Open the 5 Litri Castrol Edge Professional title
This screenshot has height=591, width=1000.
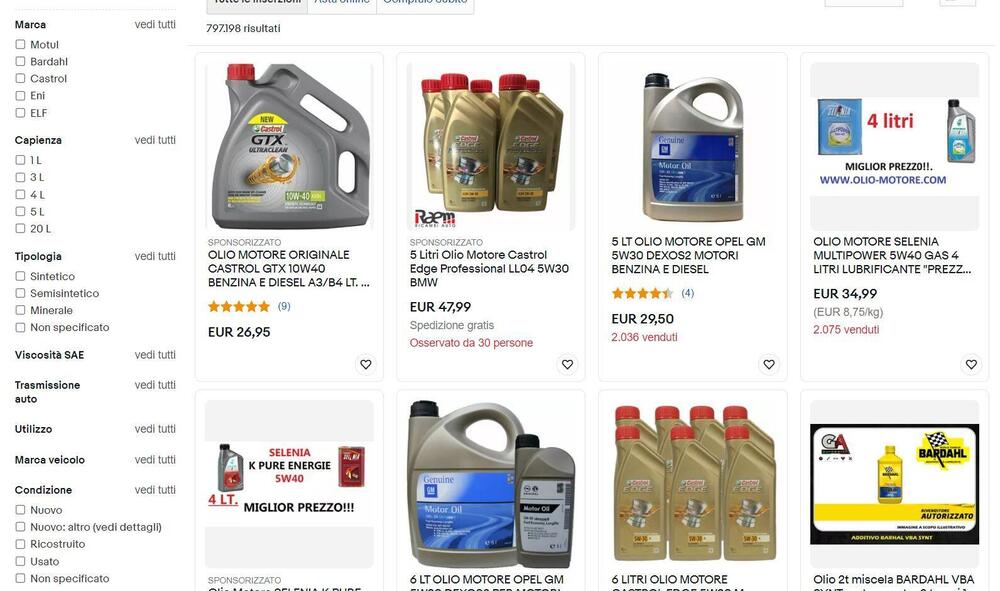pyautogui.click(x=489, y=268)
